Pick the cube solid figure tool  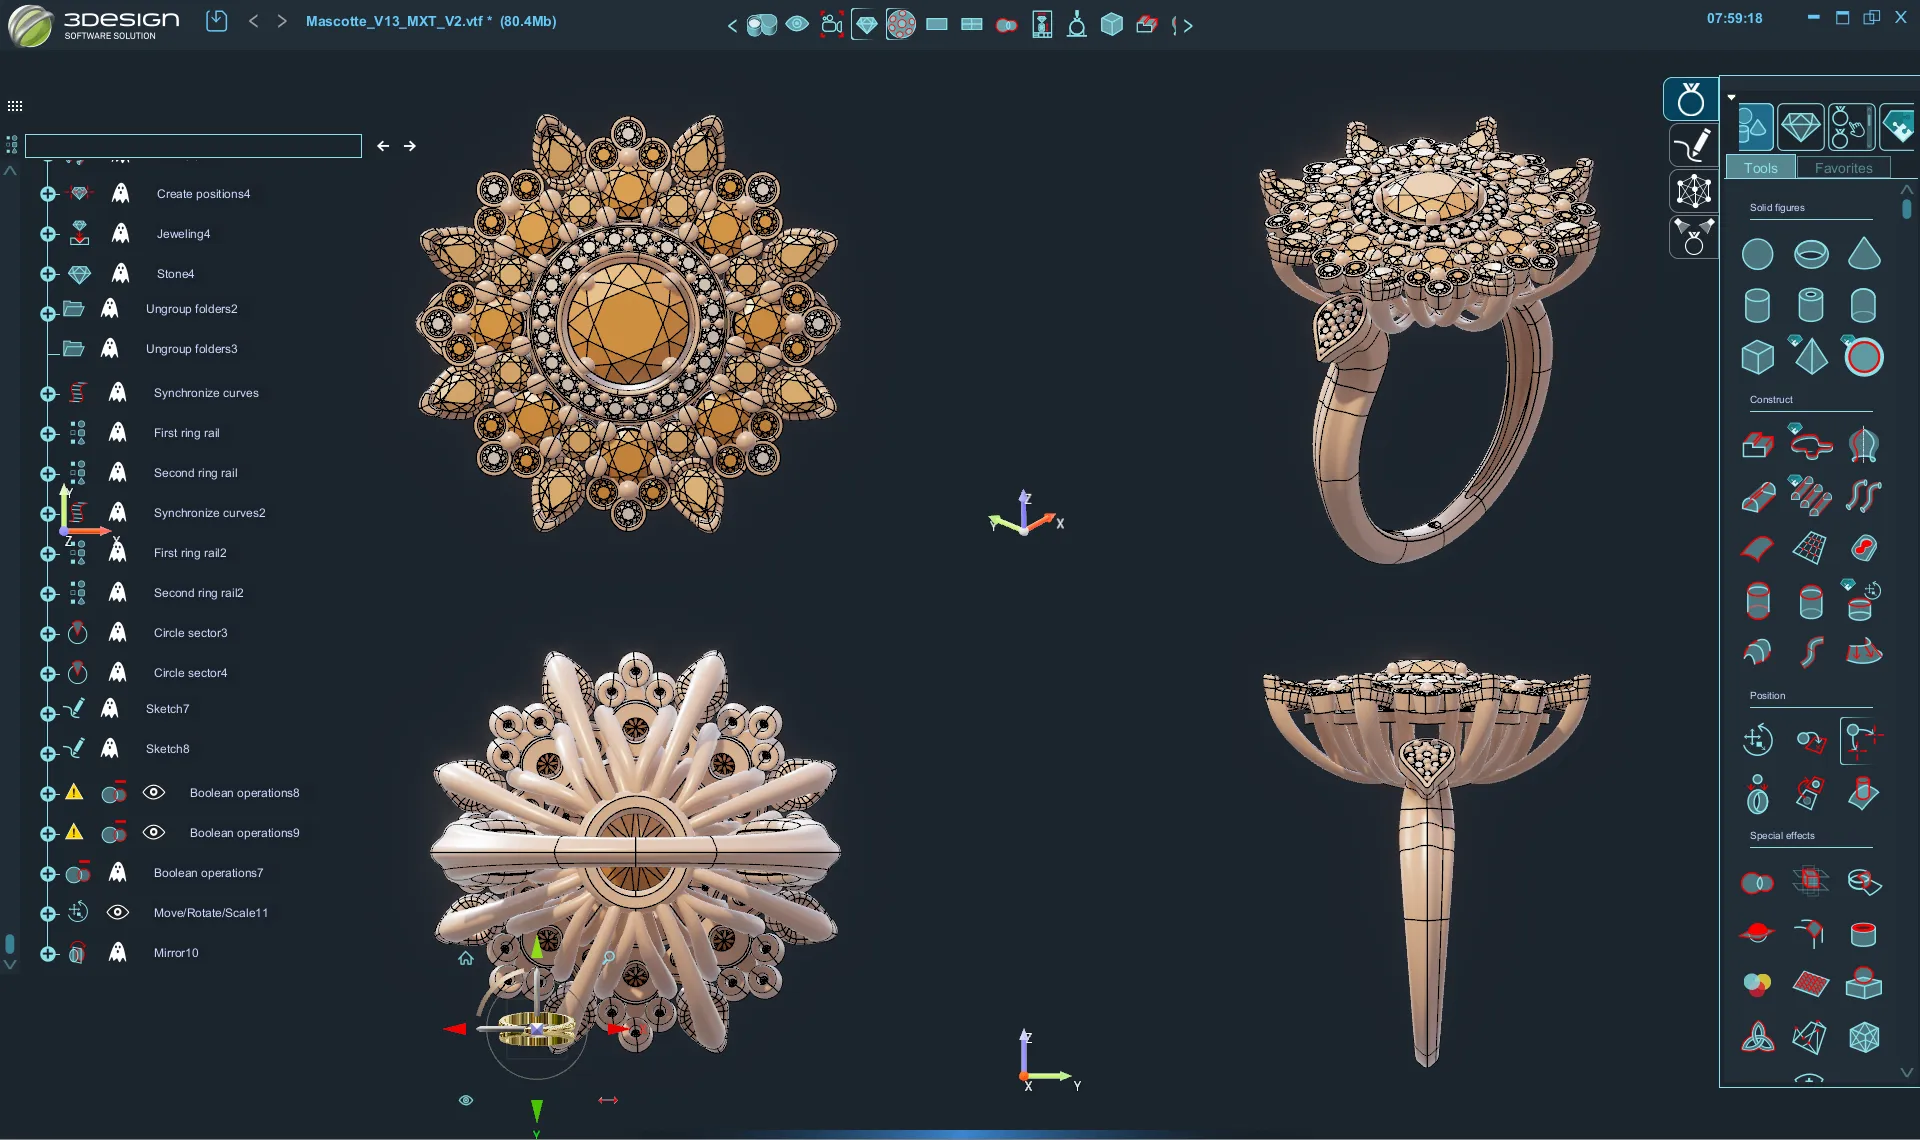point(1757,357)
